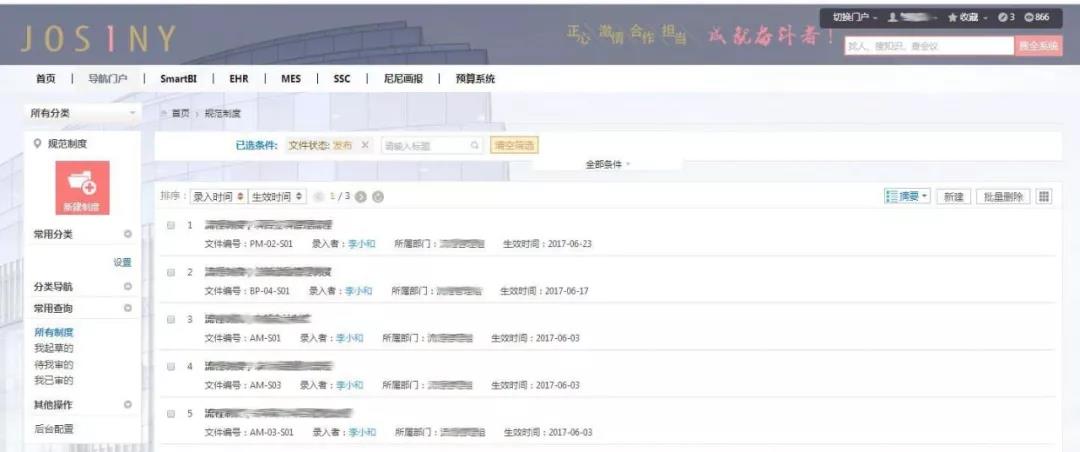The image size is (1080, 452).
Task: Click the search magnifier in the title field
Action: click(x=475, y=145)
